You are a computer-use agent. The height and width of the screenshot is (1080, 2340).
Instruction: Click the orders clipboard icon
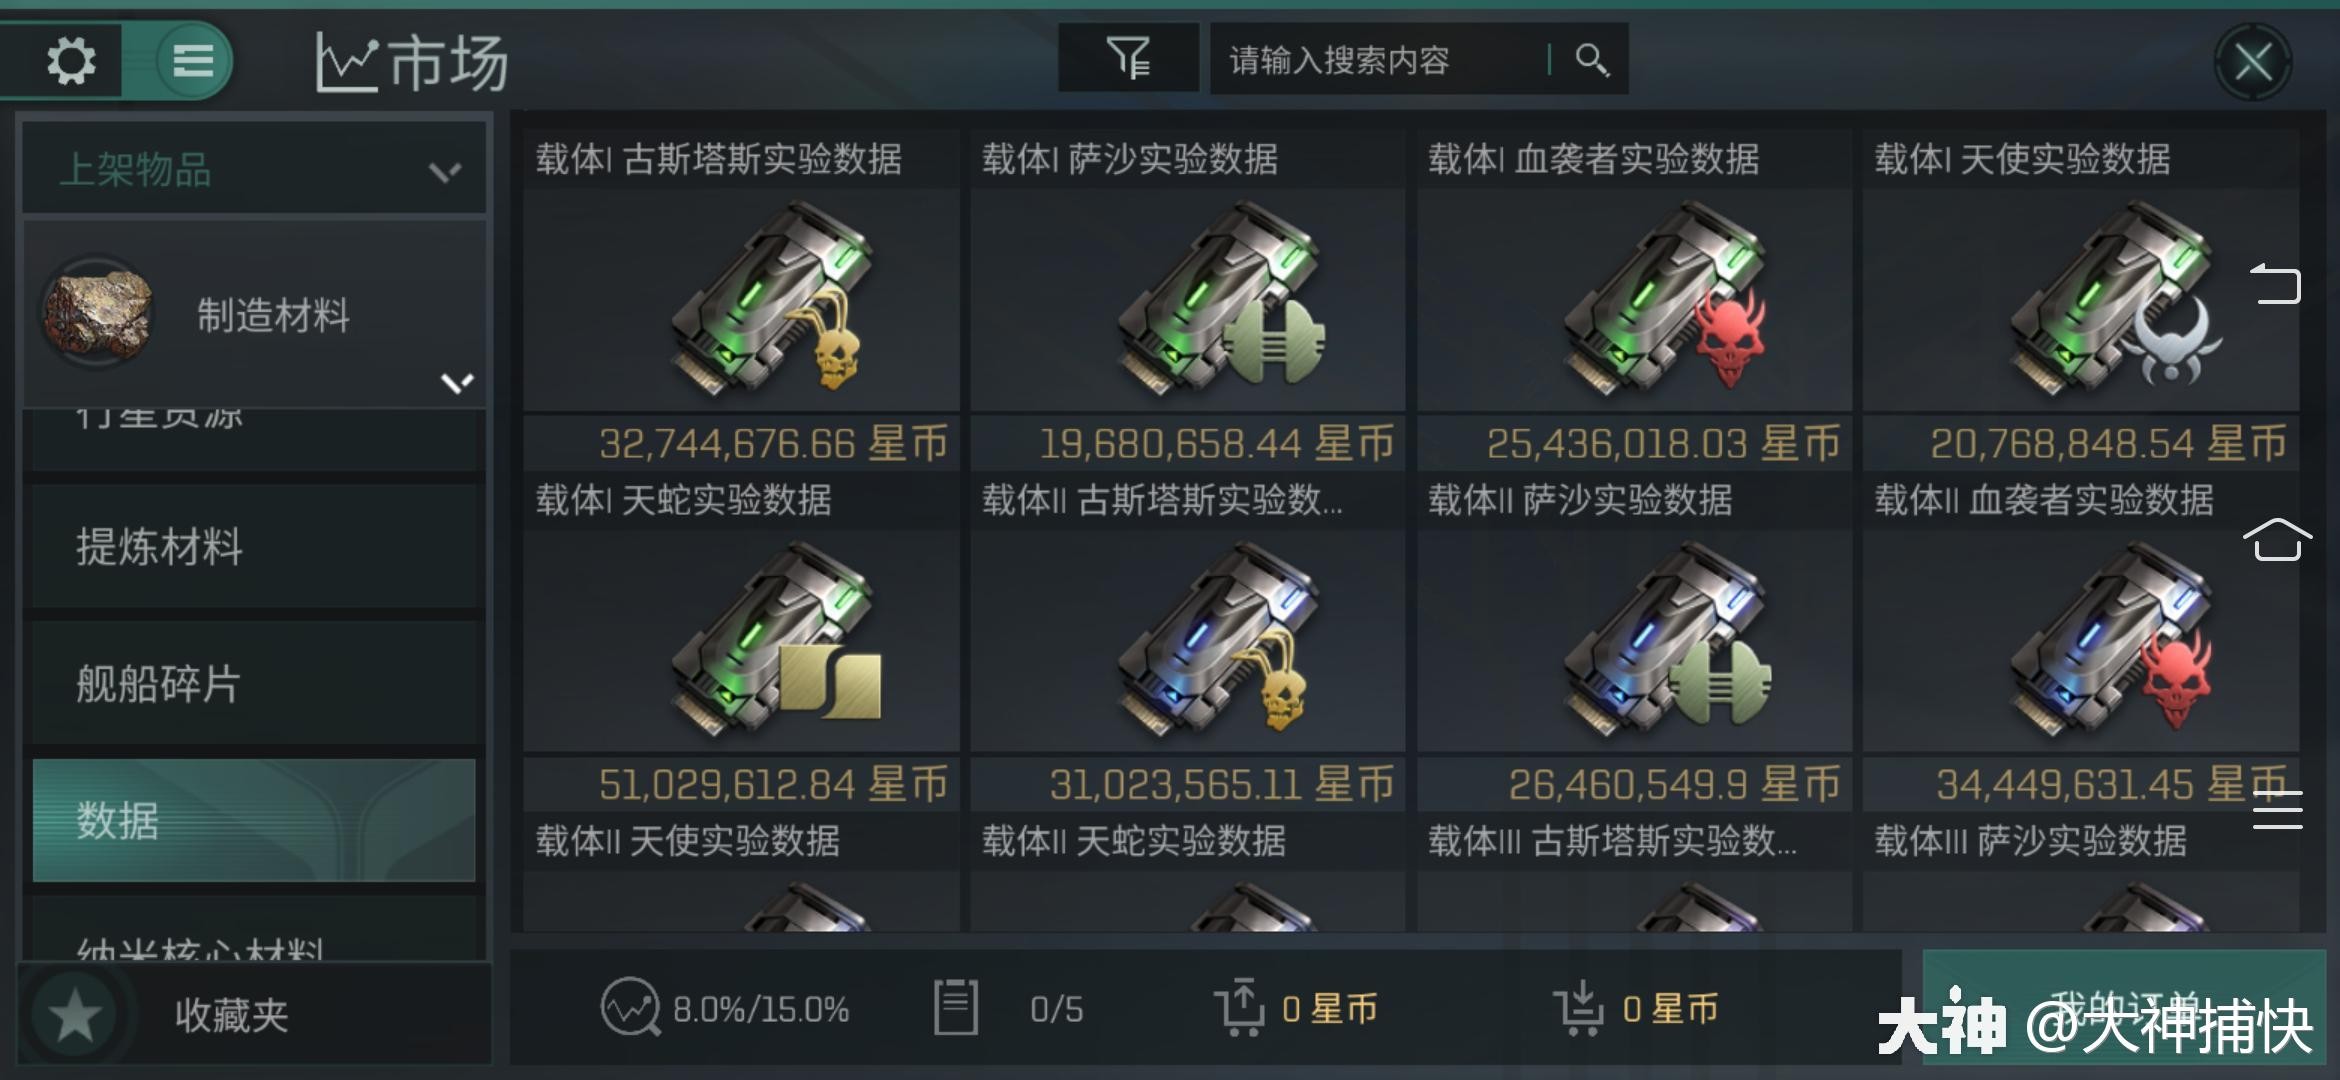955,1007
